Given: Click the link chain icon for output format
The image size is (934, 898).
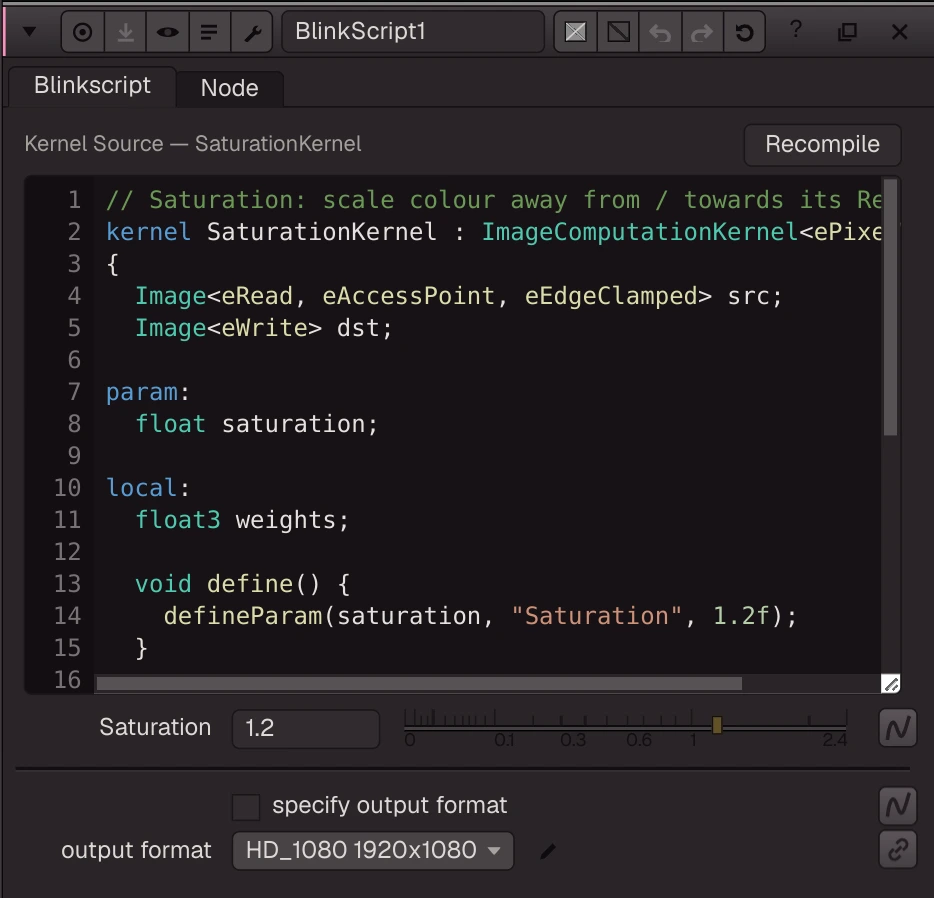Looking at the screenshot, I should click(898, 850).
